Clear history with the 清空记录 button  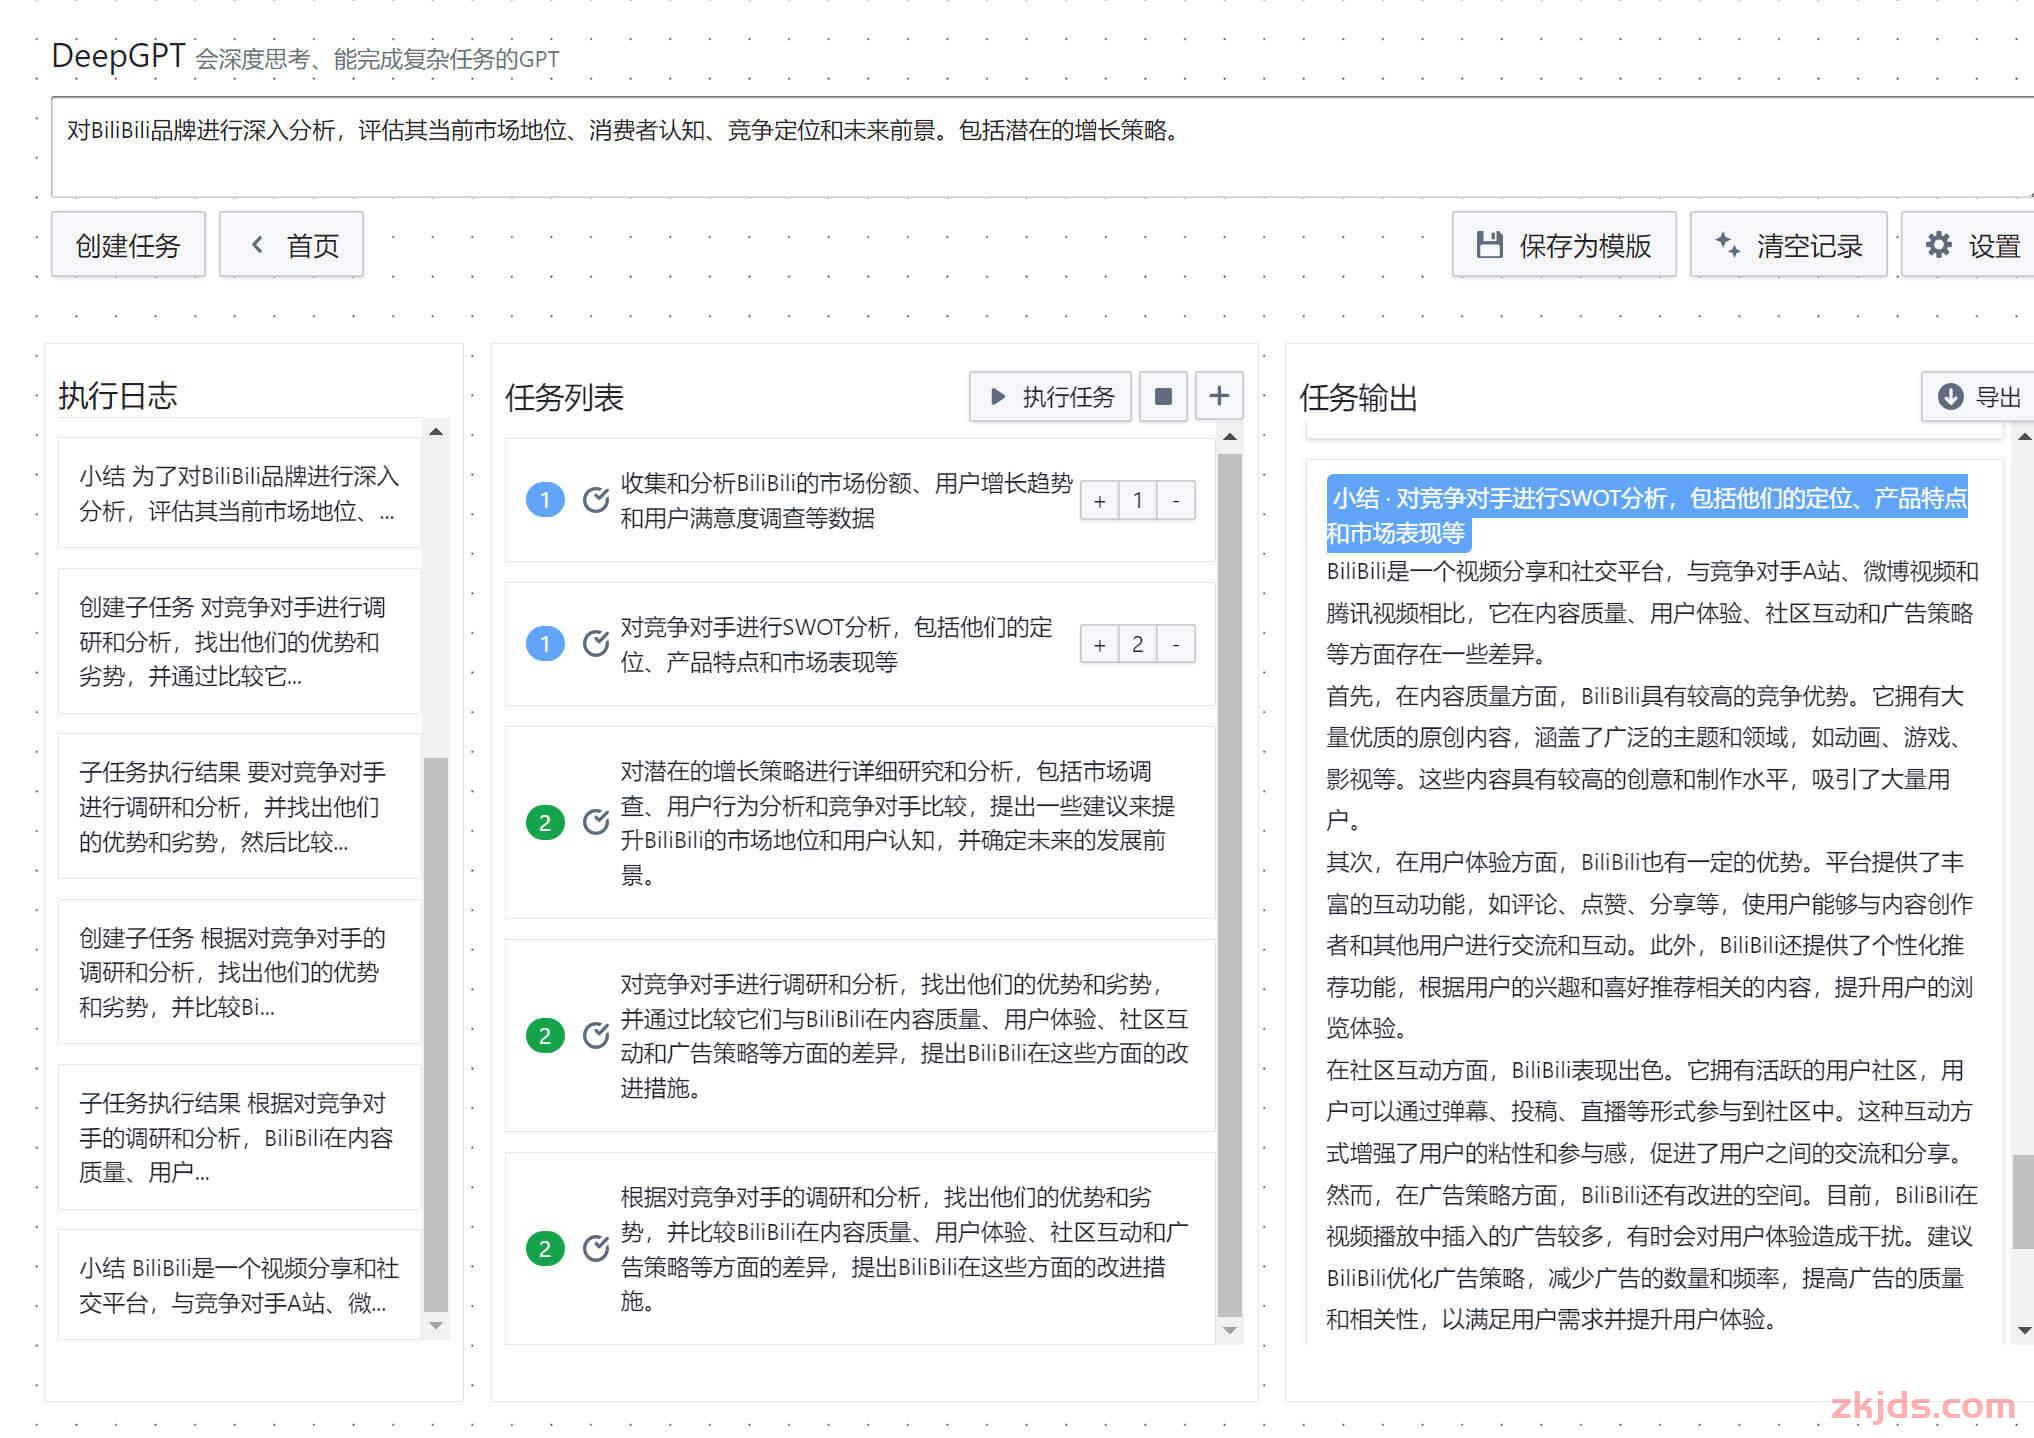point(1788,245)
